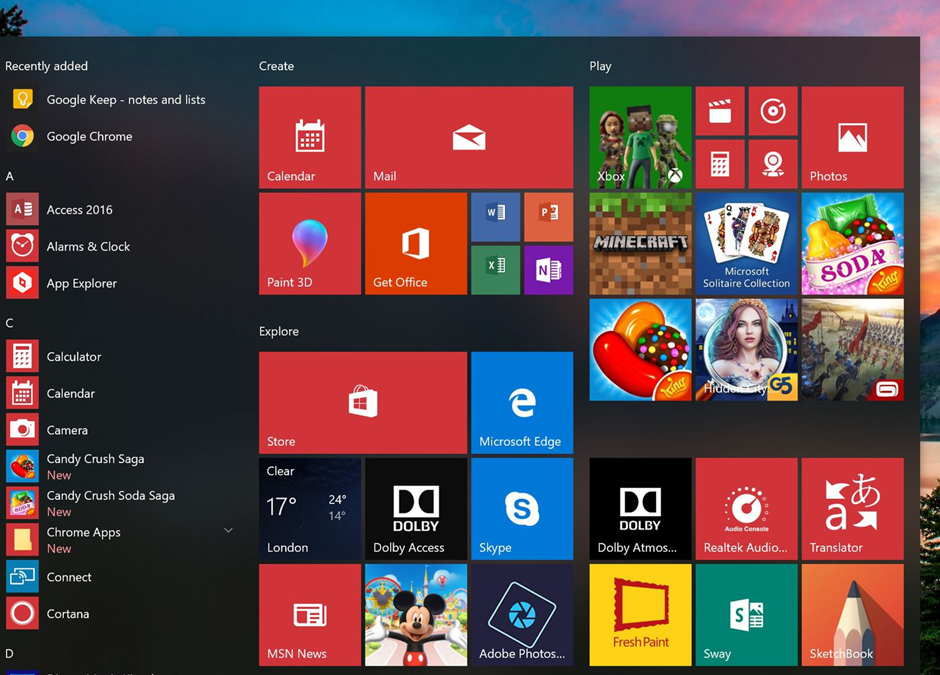940x675 pixels.
Task: Open the PowerPoint small tile
Action: (548, 217)
